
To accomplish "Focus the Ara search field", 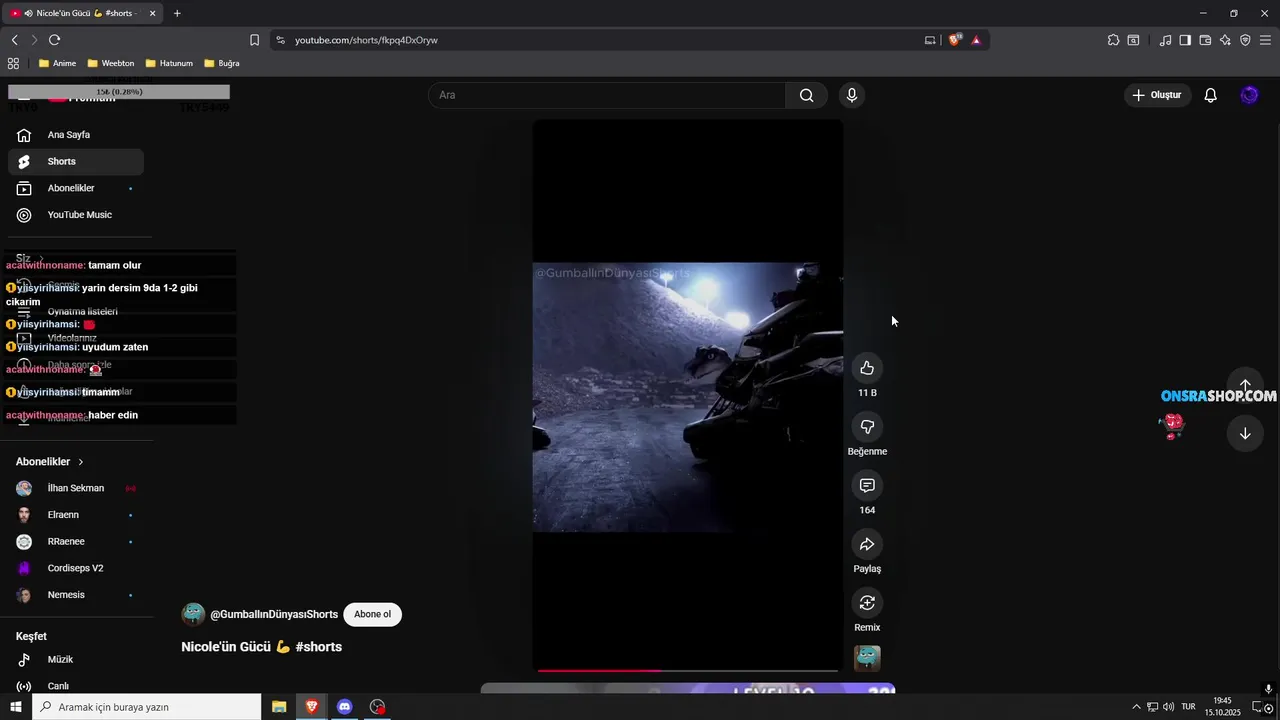I will pyautogui.click(x=607, y=95).
